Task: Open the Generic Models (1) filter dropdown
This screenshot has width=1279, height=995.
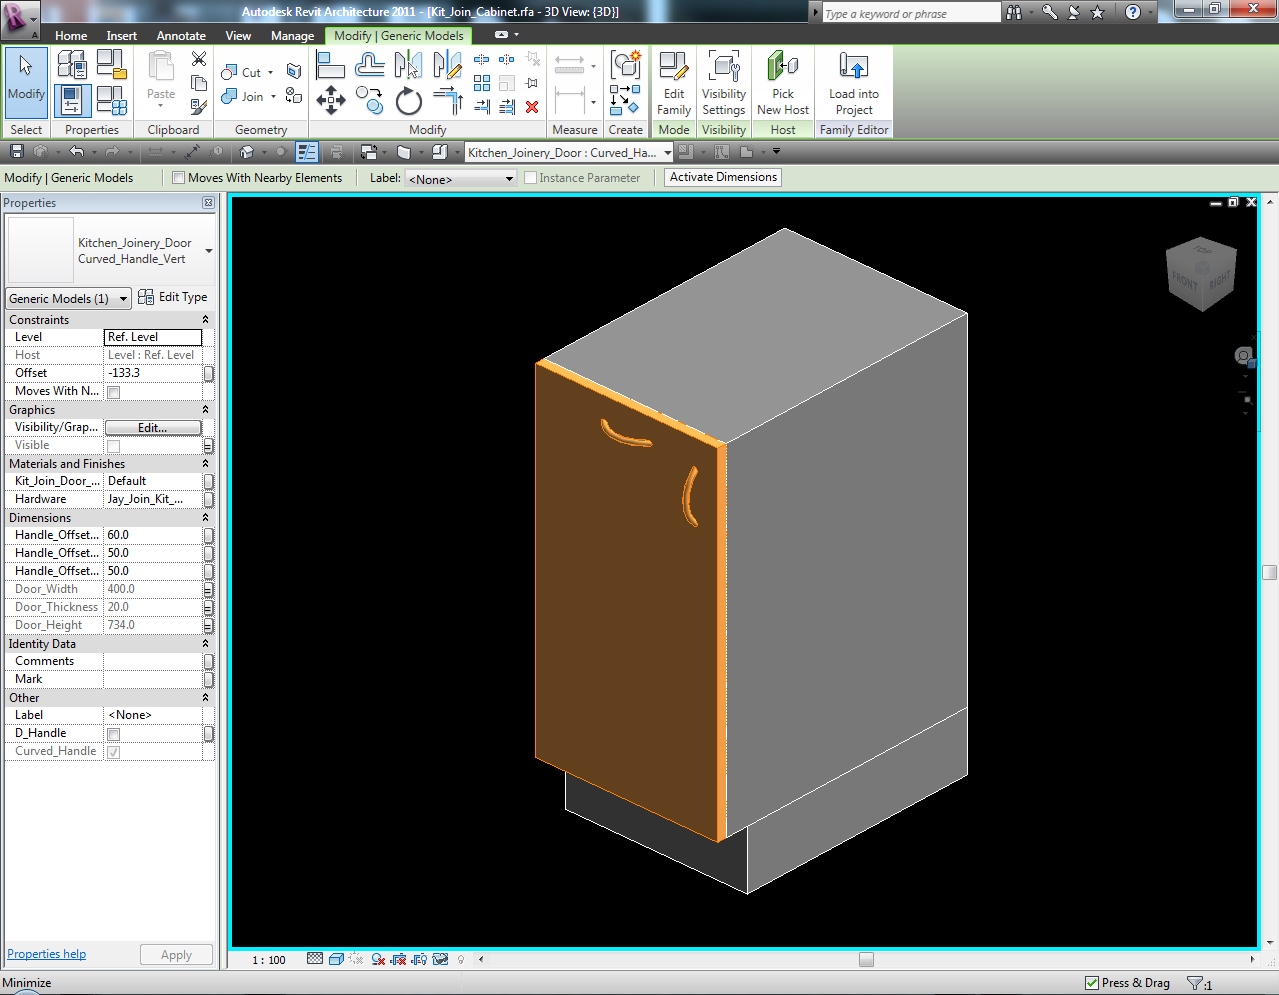Action: click(x=68, y=298)
